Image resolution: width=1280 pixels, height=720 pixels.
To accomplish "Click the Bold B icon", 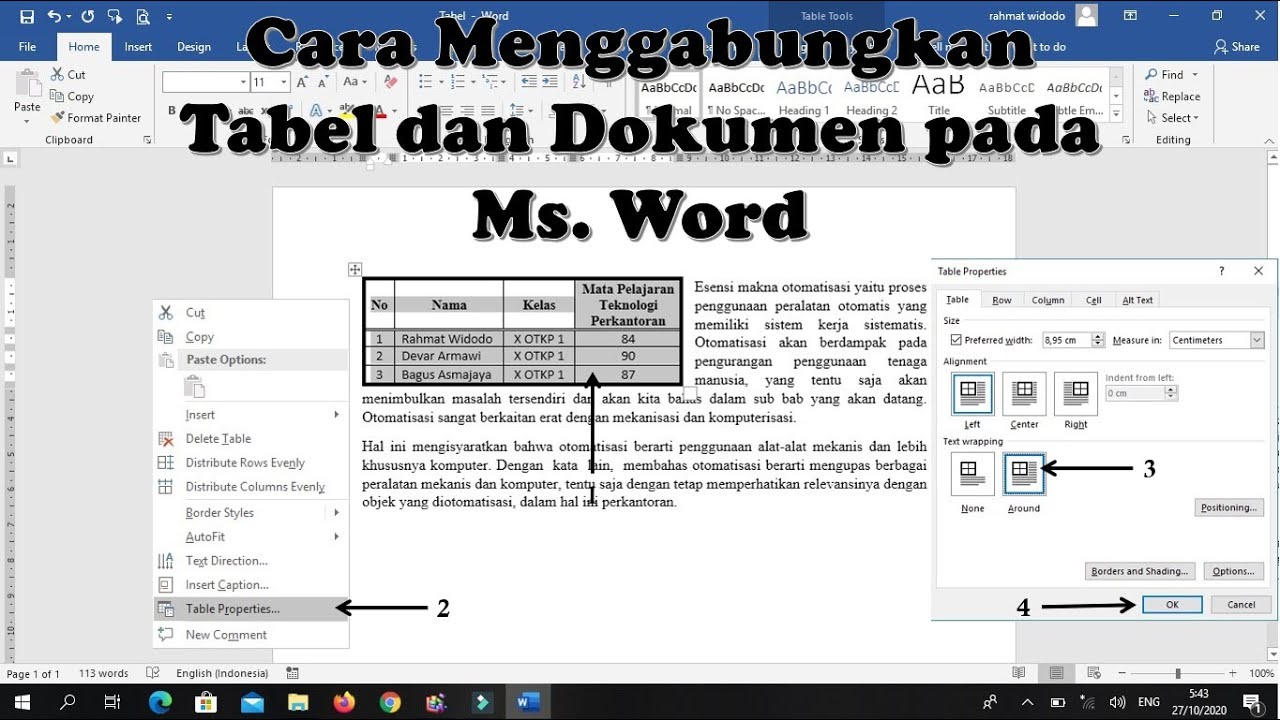I will tap(172, 111).
